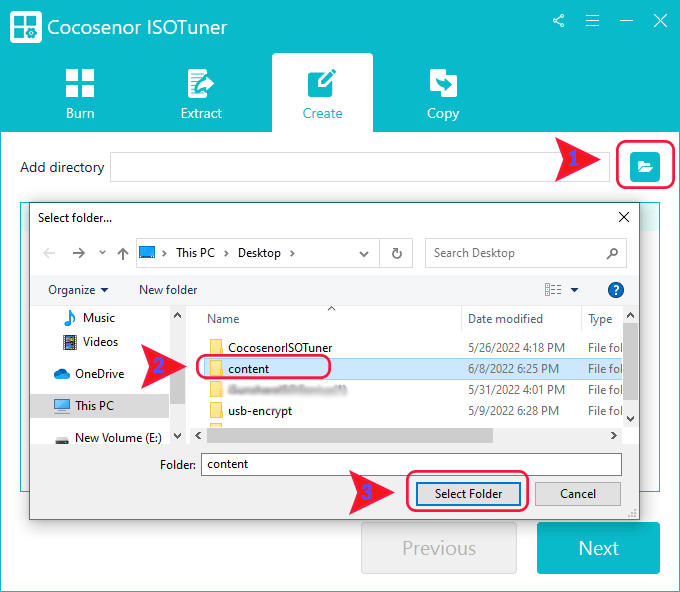Click the Add directory text field
The width and height of the screenshot is (680, 592).
360,167
